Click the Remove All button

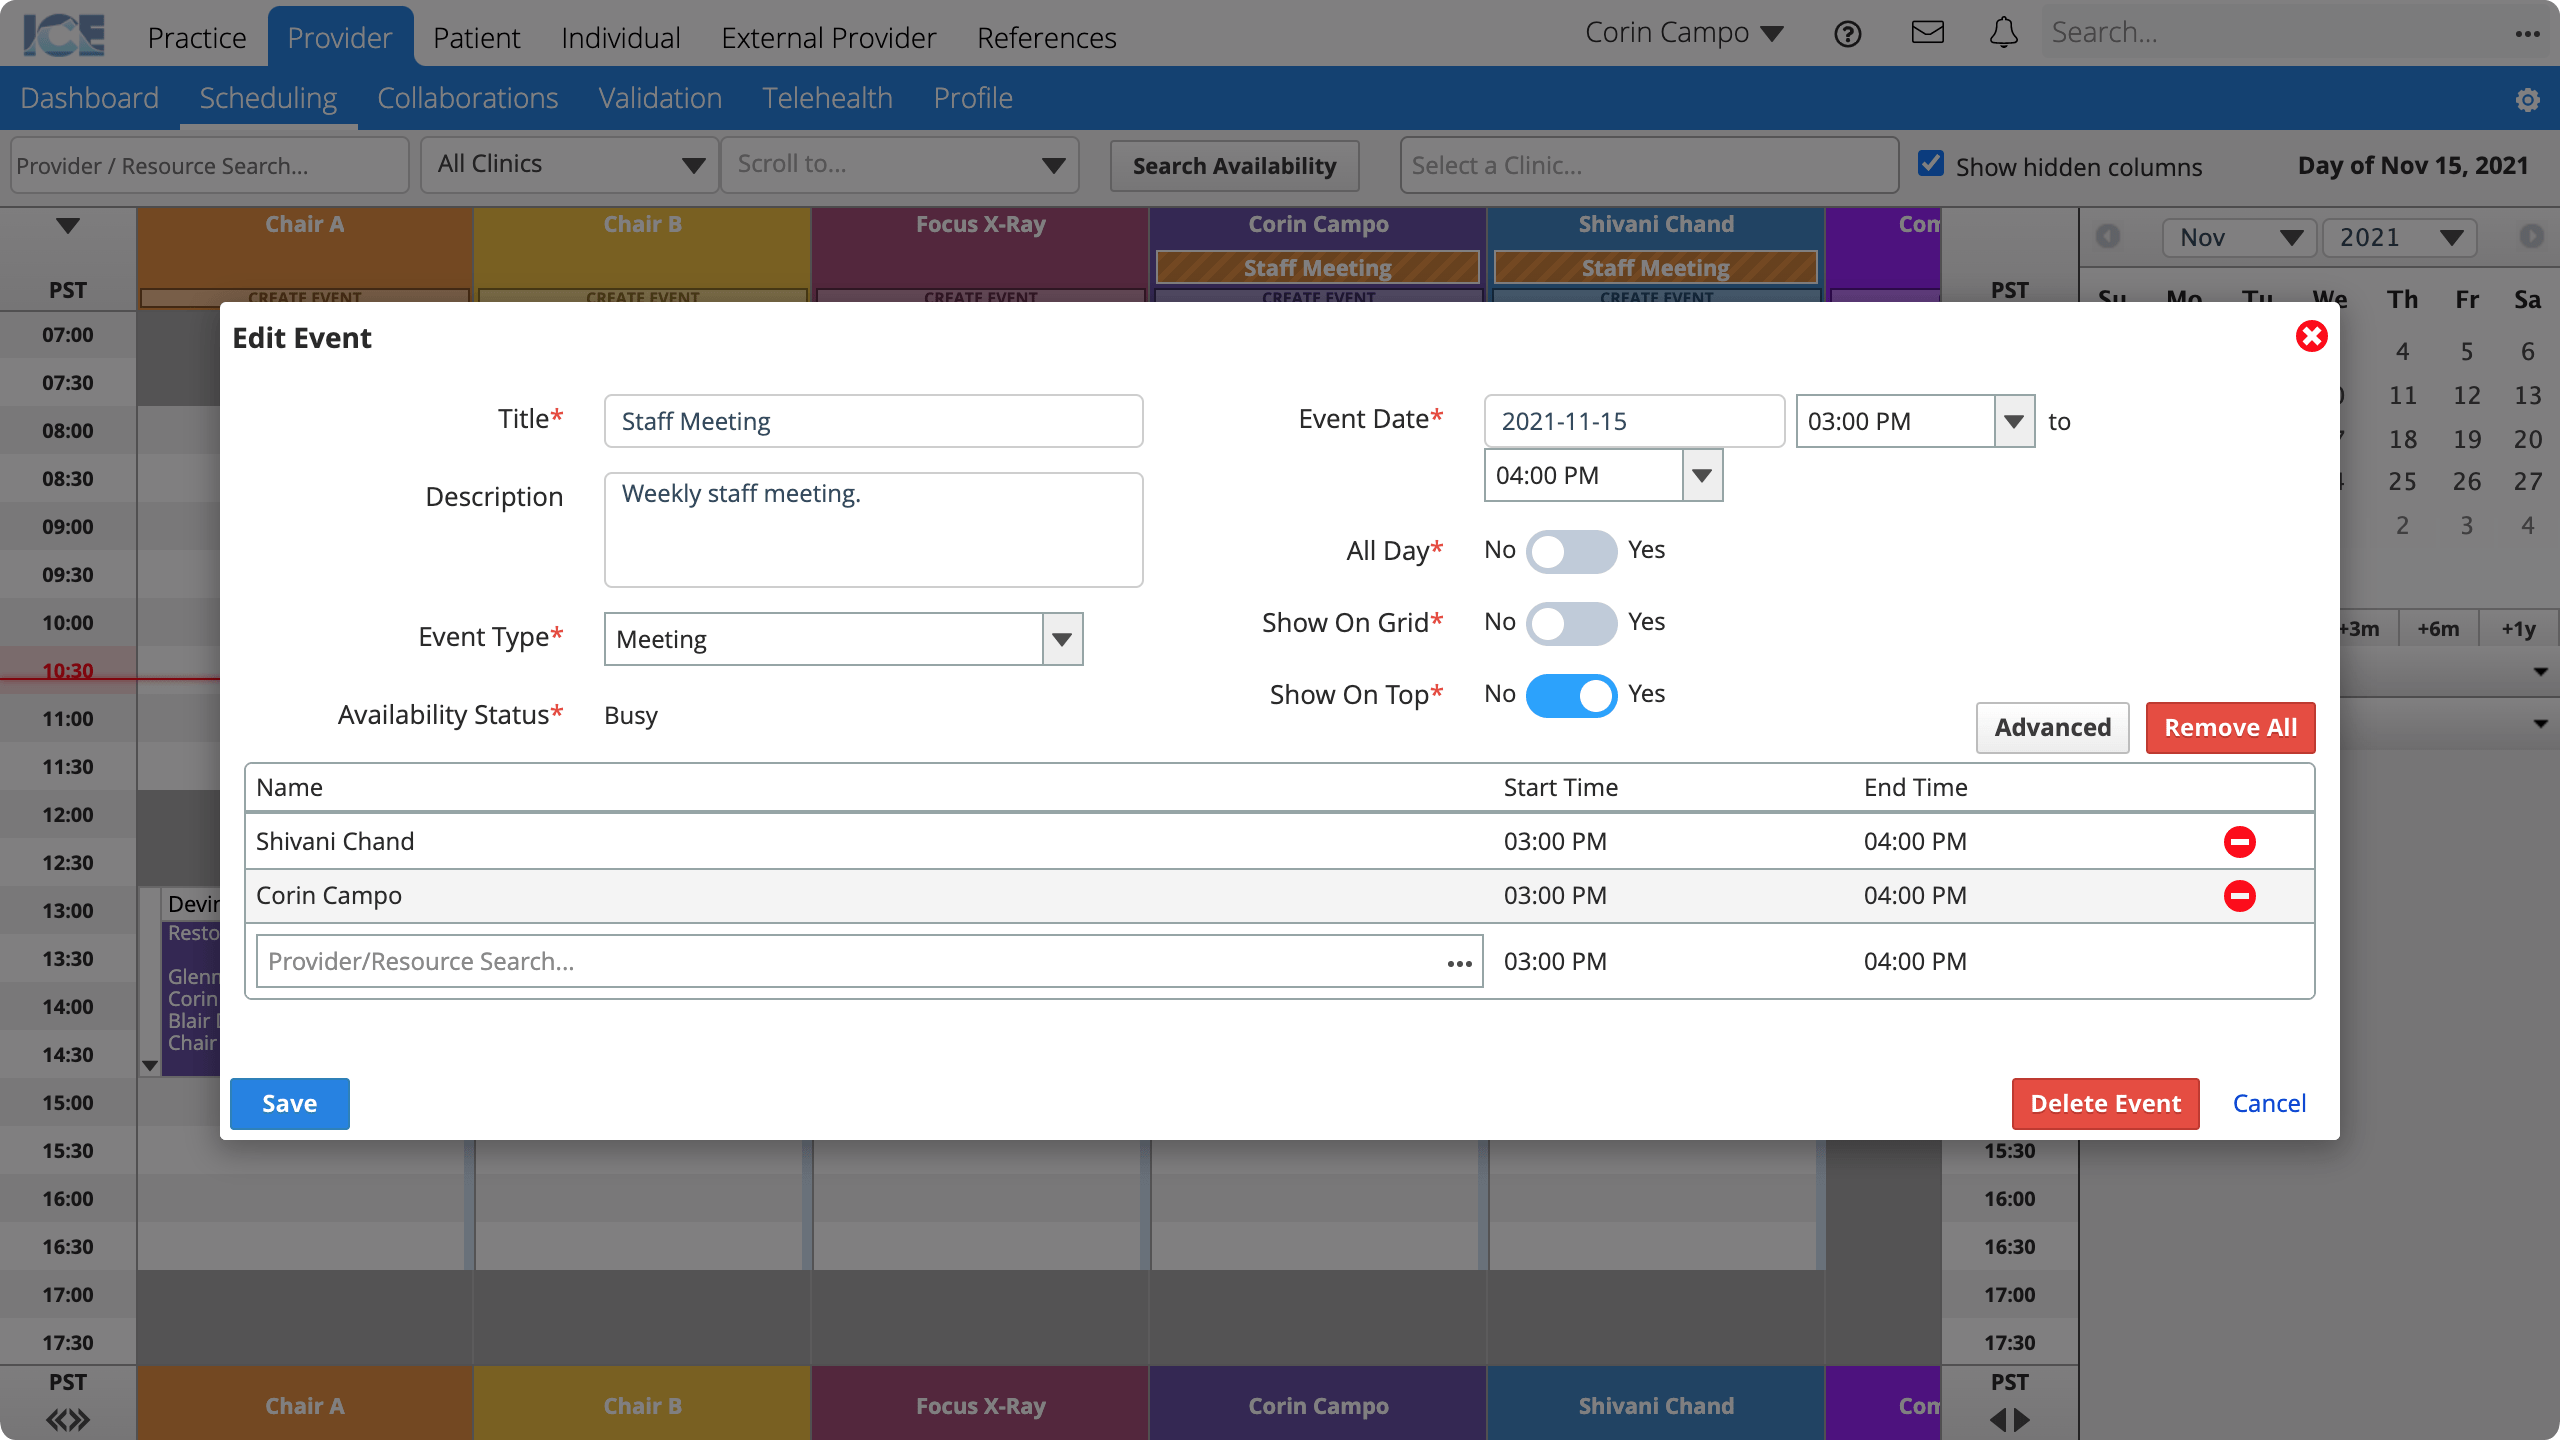tap(2231, 728)
